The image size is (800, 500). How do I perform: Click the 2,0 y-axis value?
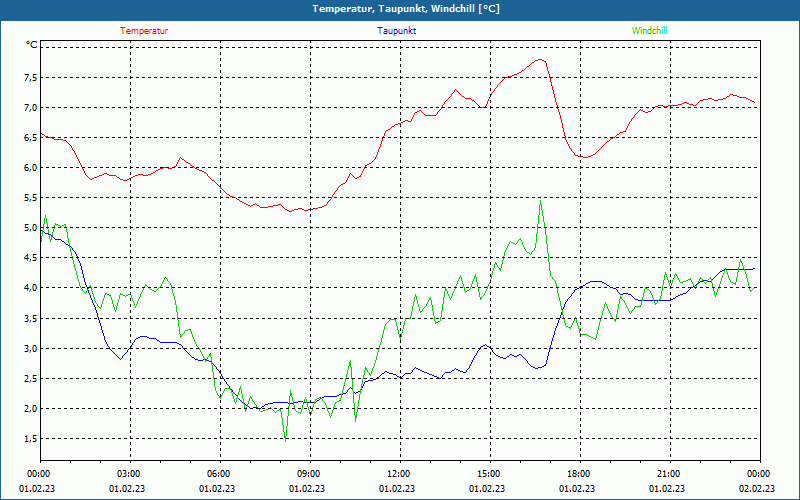tap(31, 409)
